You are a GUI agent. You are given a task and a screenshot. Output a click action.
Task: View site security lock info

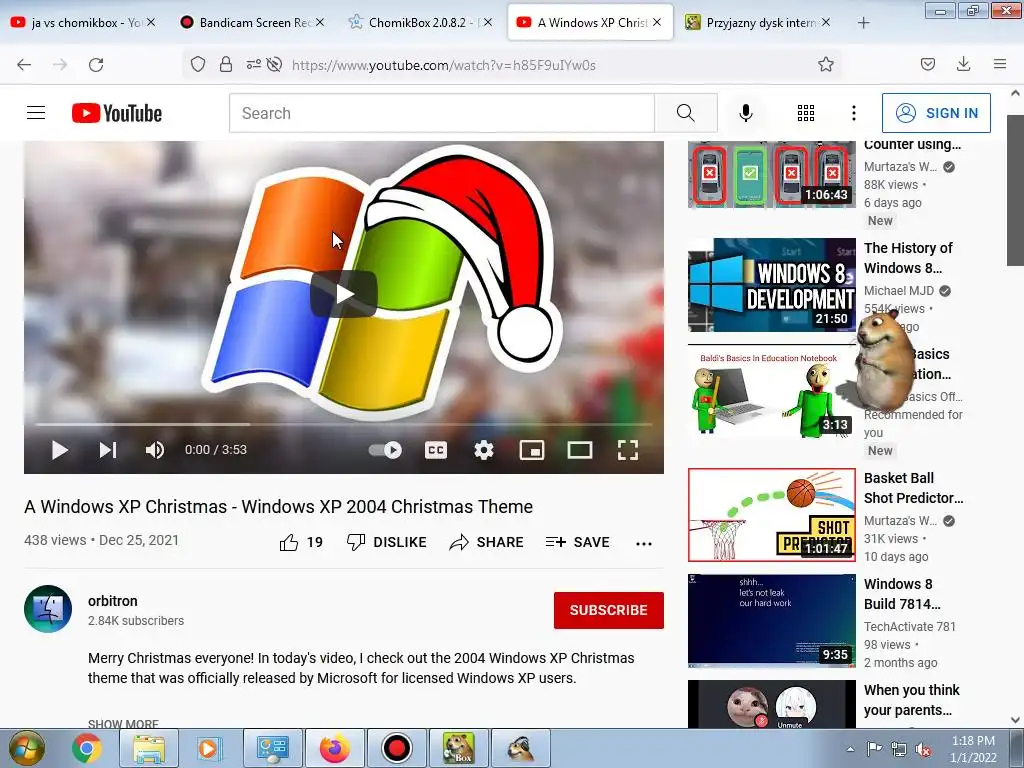[x=226, y=64]
